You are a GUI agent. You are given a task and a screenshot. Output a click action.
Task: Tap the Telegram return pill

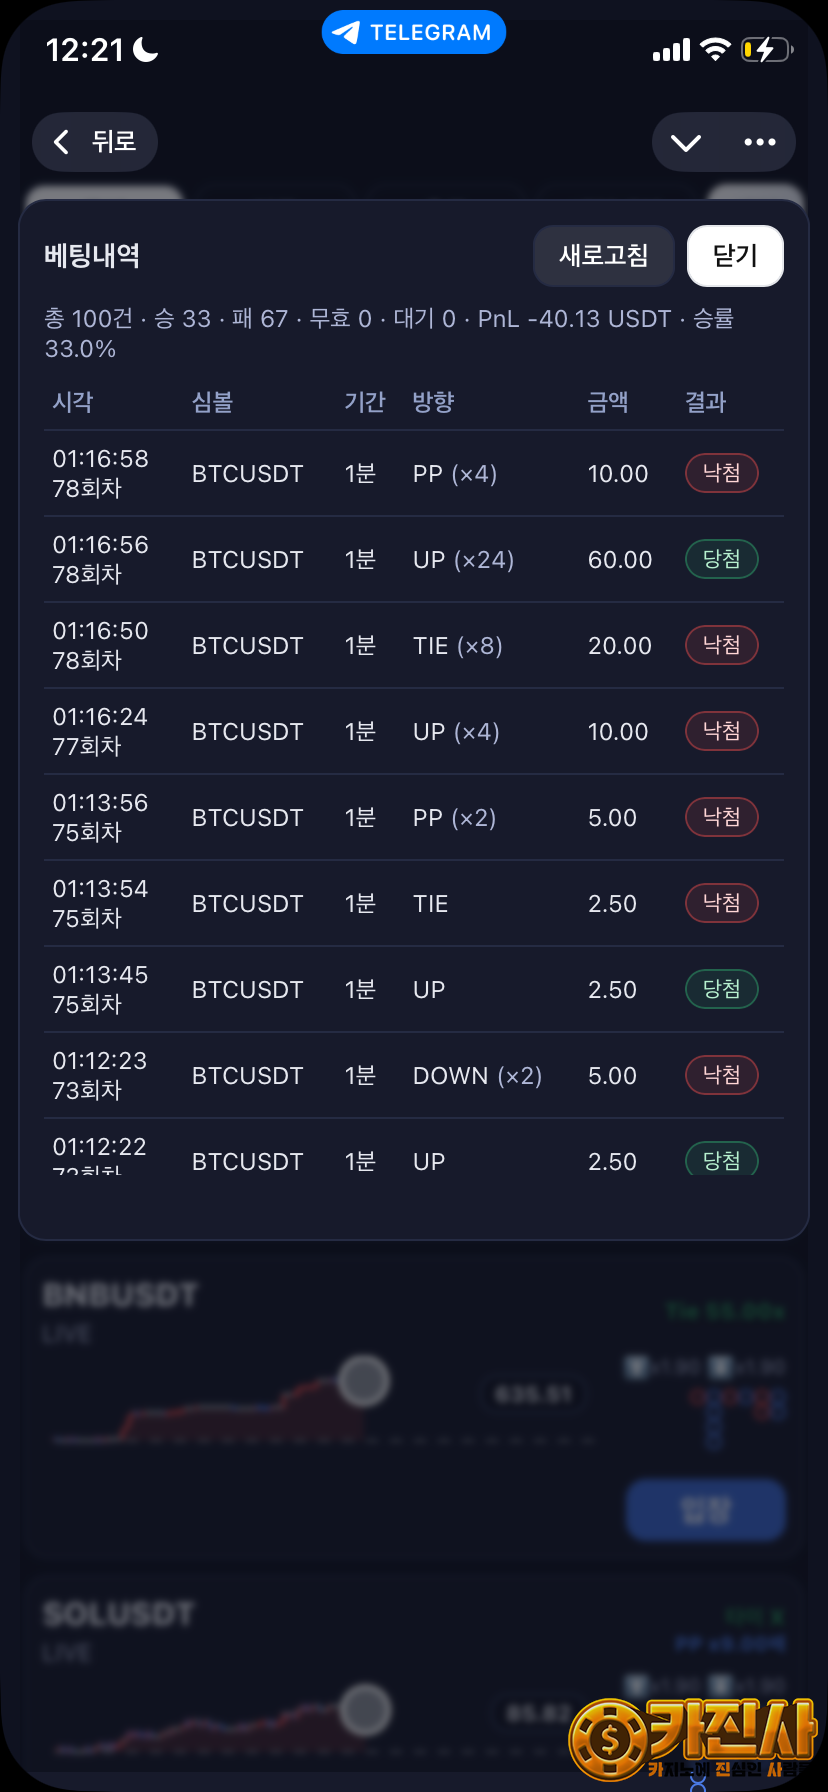(x=413, y=32)
